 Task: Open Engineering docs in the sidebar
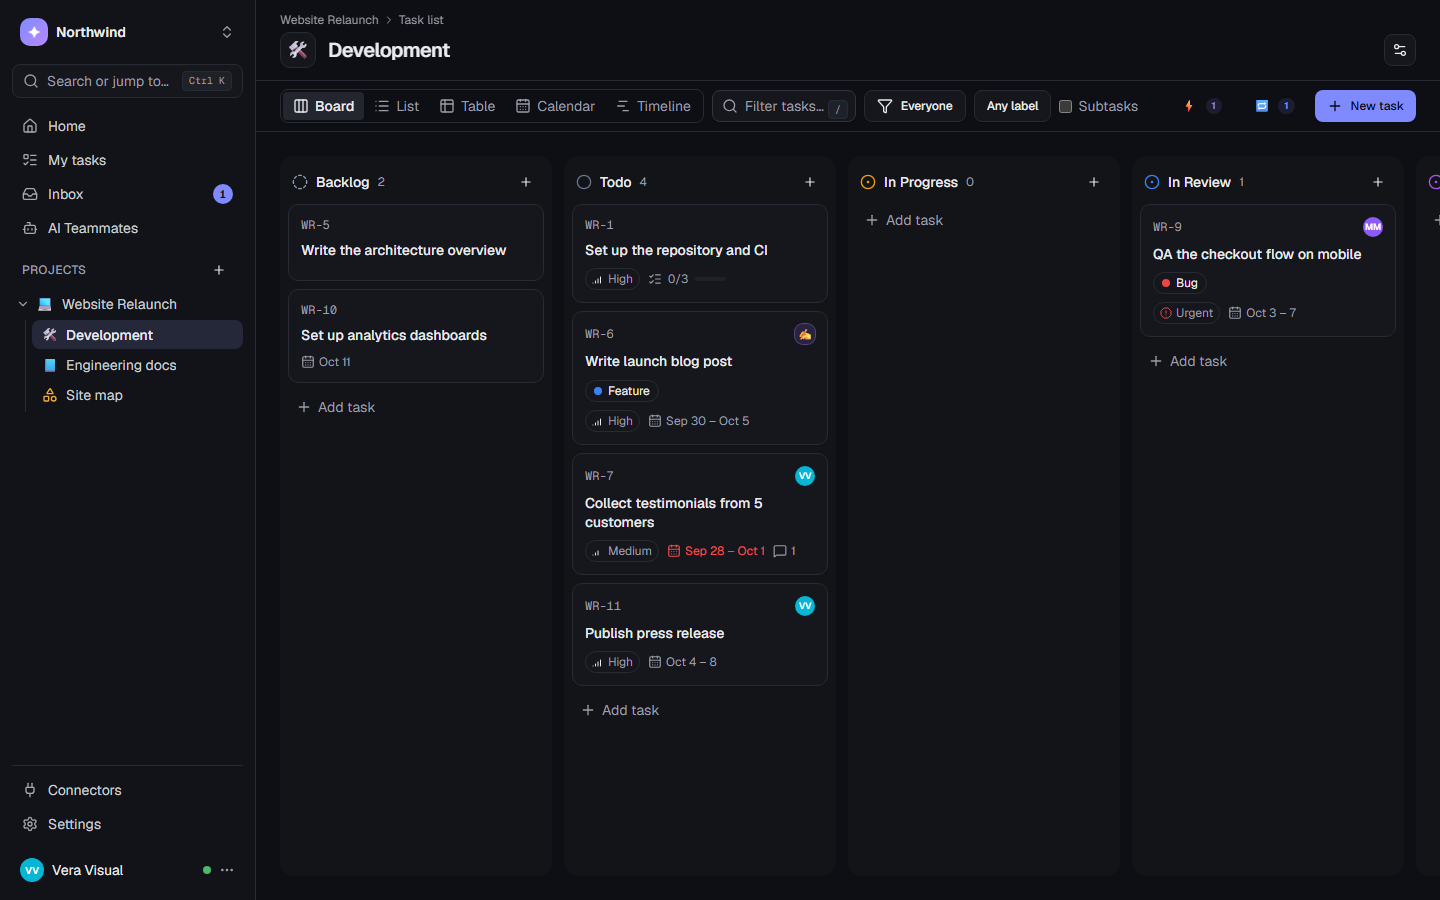pos(137,365)
